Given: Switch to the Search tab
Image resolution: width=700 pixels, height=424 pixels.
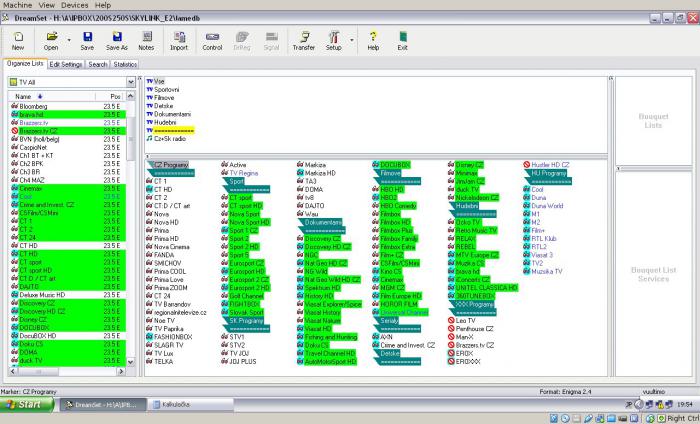Looking at the screenshot, I should click(x=98, y=64).
